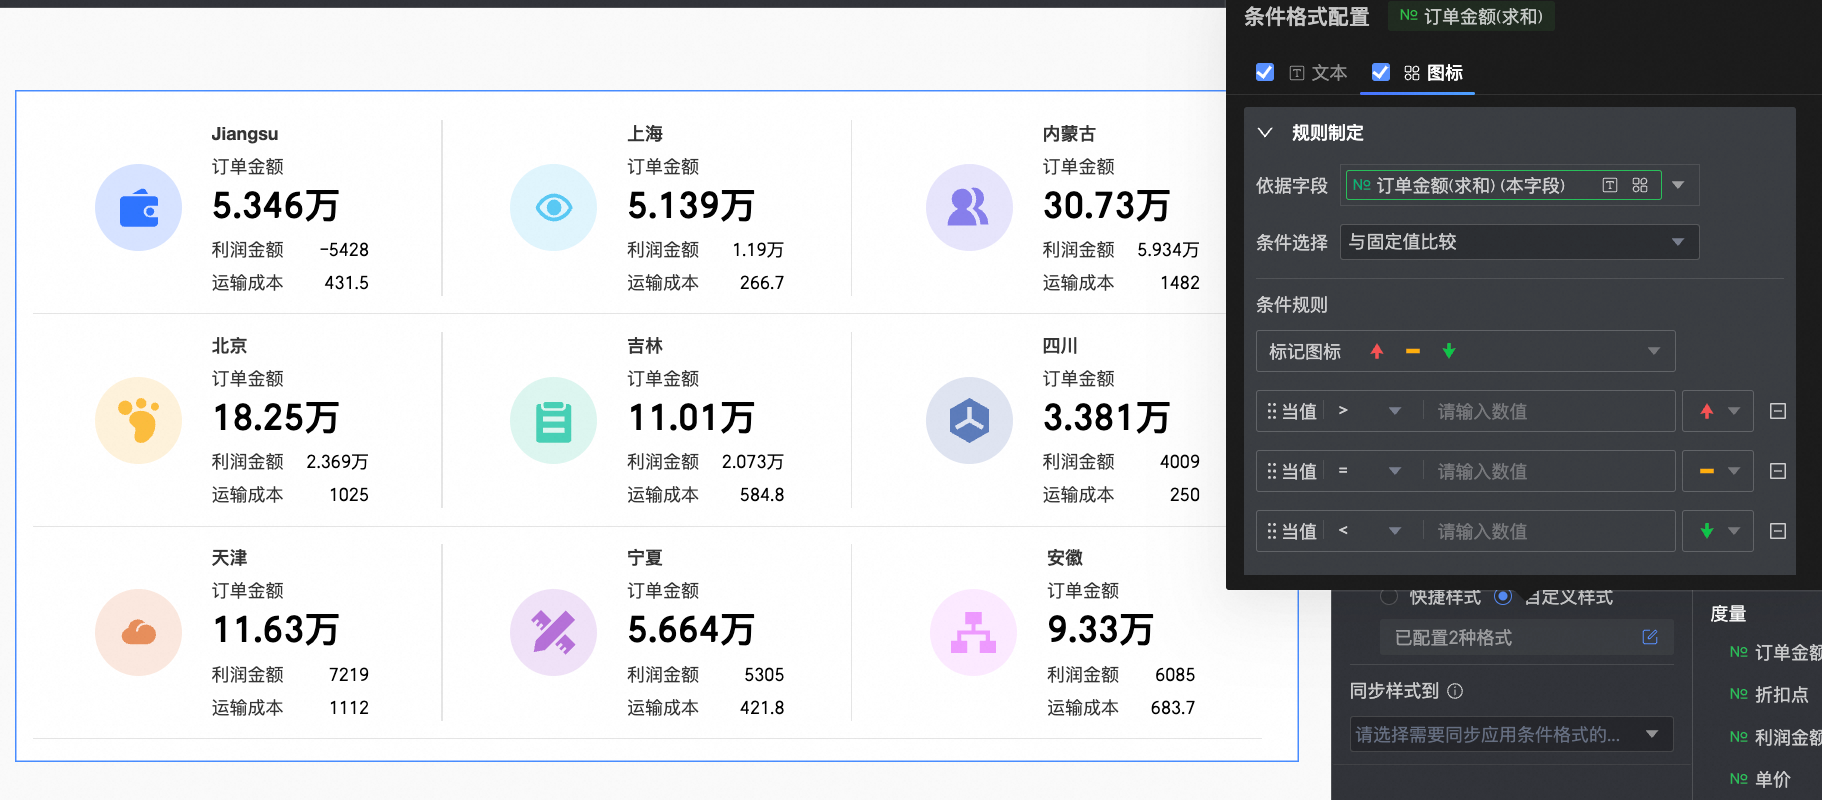Click the 北京 order amount 18.25万
The width and height of the screenshot is (1822, 800).
[276, 418]
